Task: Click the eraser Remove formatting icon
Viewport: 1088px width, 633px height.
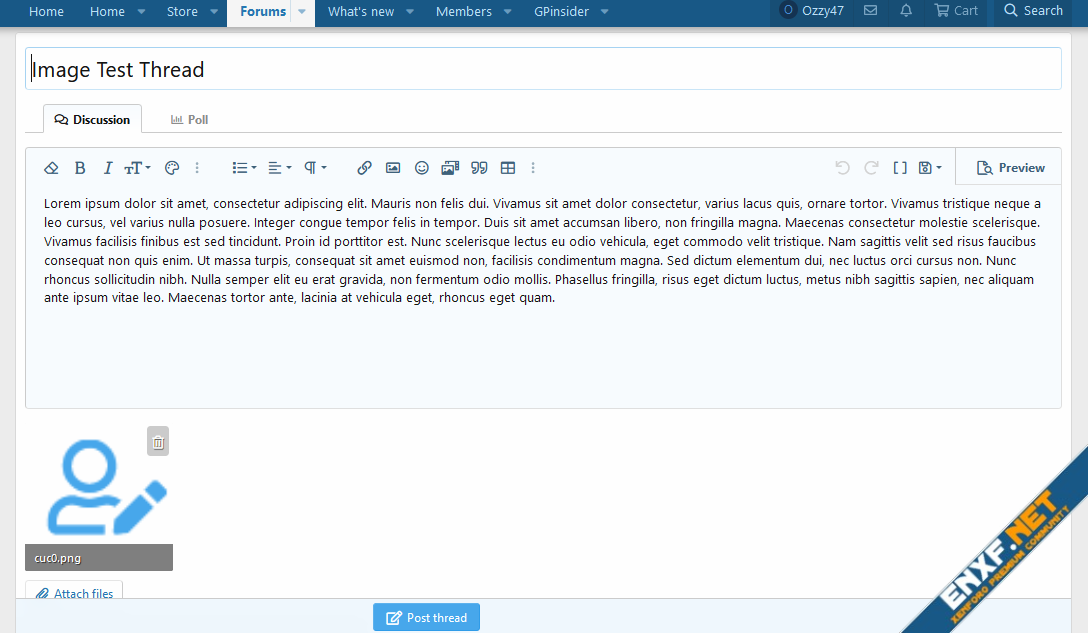Action: [52, 168]
